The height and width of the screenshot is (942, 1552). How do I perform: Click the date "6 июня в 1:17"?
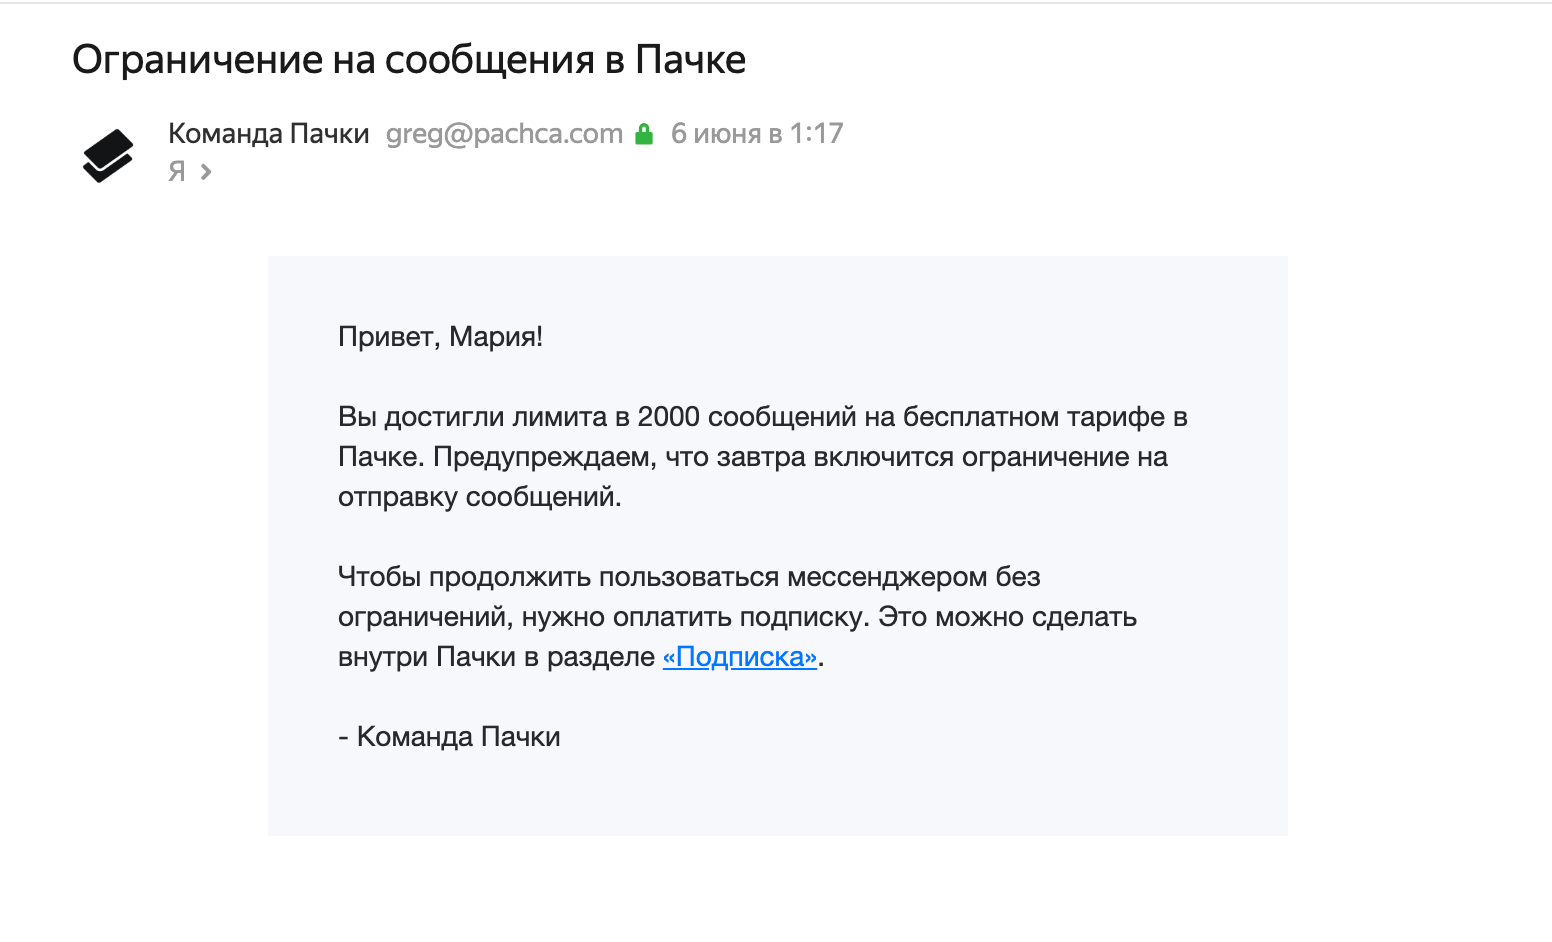[757, 134]
